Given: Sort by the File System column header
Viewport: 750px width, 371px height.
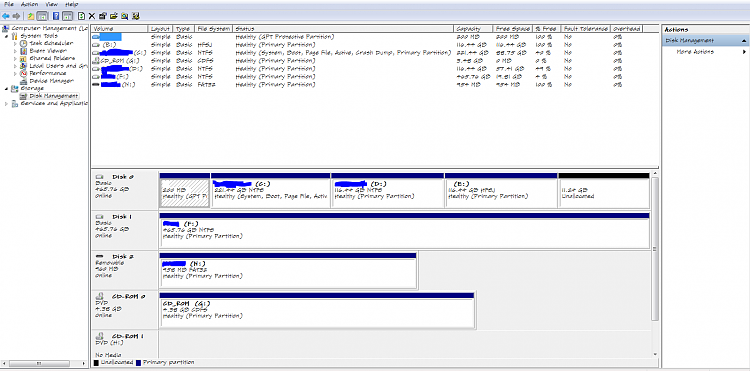Looking at the screenshot, I should (214, 29).
